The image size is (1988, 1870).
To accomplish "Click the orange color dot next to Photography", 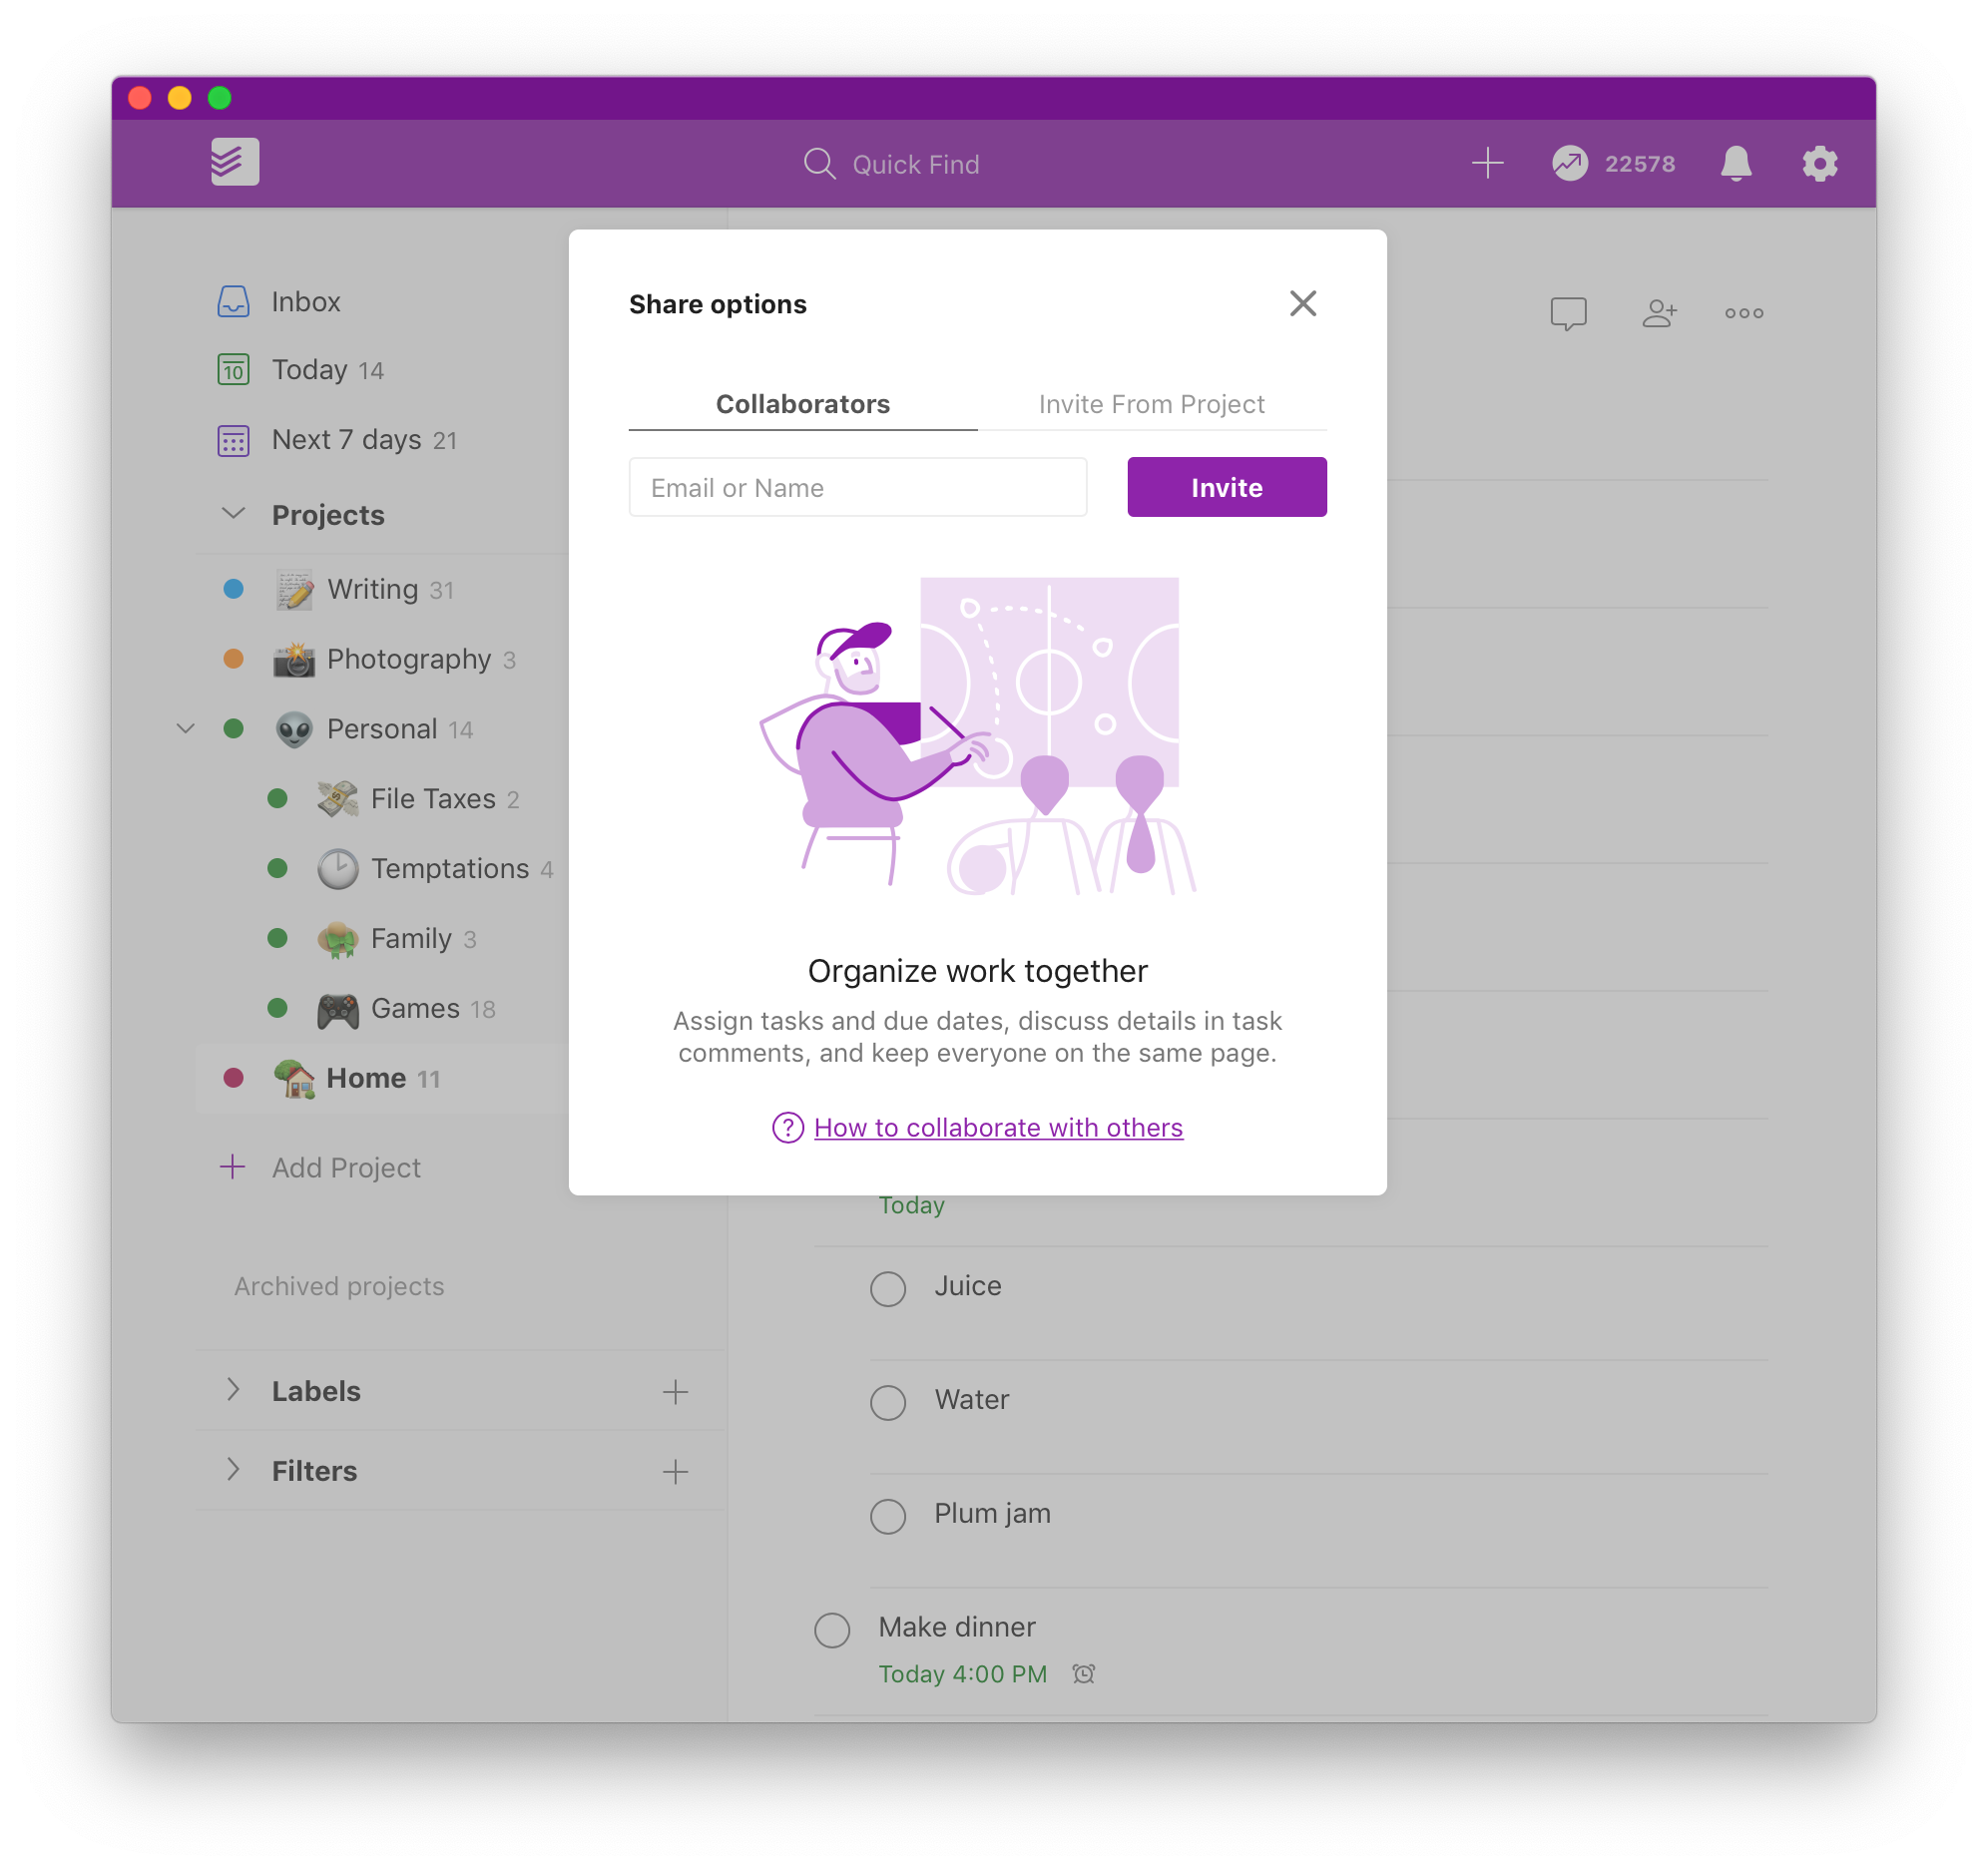I will 233,660.
